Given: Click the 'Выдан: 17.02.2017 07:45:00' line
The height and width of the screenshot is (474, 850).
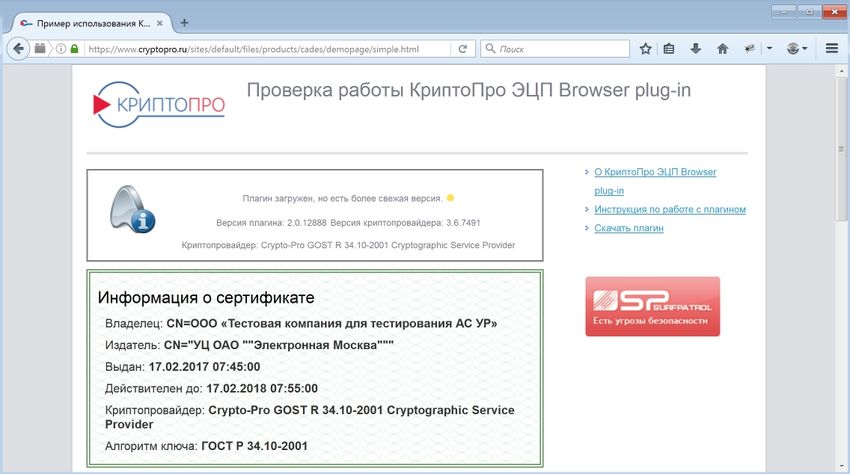Looking at the screenshot, I should tap(182, 367).
